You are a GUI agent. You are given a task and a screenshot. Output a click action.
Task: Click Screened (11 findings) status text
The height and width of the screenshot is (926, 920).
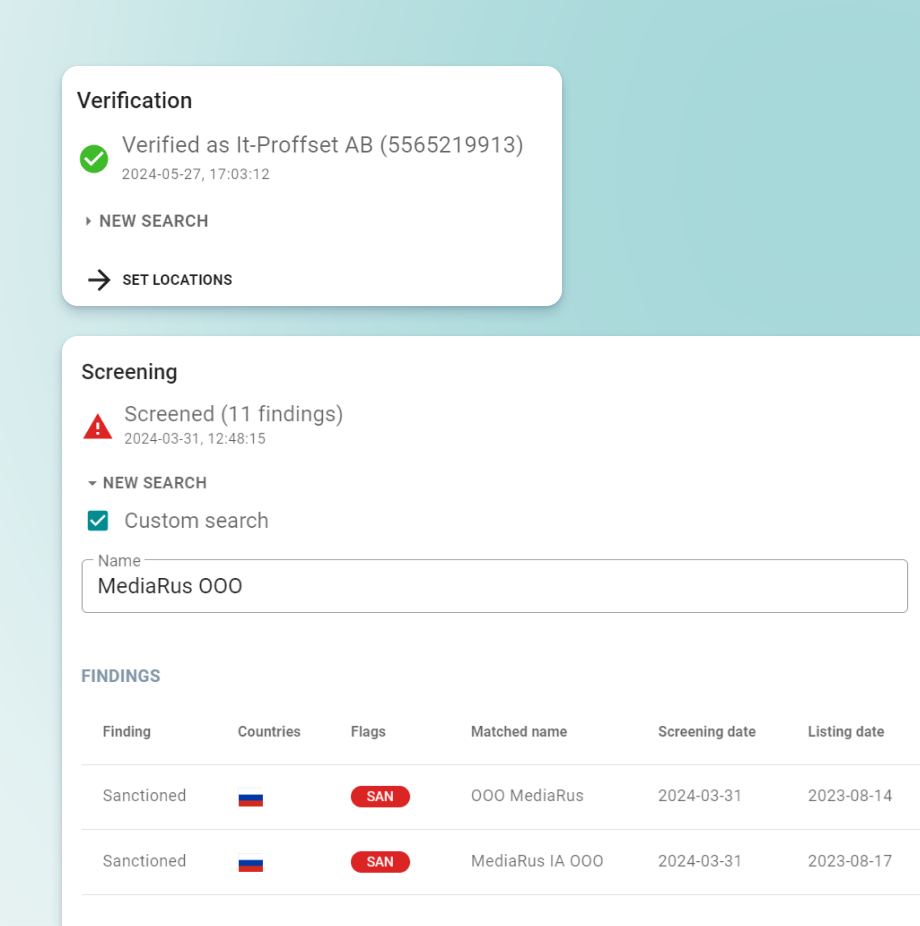point(234,415)
